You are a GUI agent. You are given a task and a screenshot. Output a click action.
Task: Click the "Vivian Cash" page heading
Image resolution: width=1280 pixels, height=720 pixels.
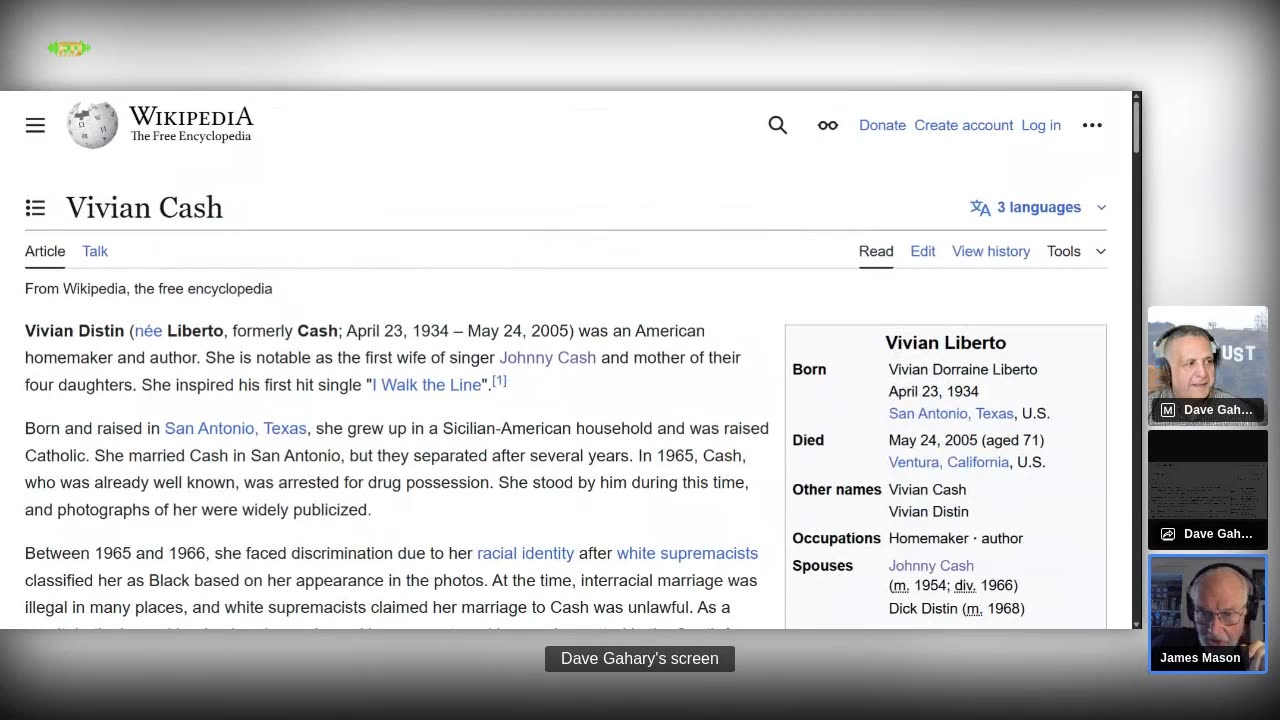coord(144,207)
